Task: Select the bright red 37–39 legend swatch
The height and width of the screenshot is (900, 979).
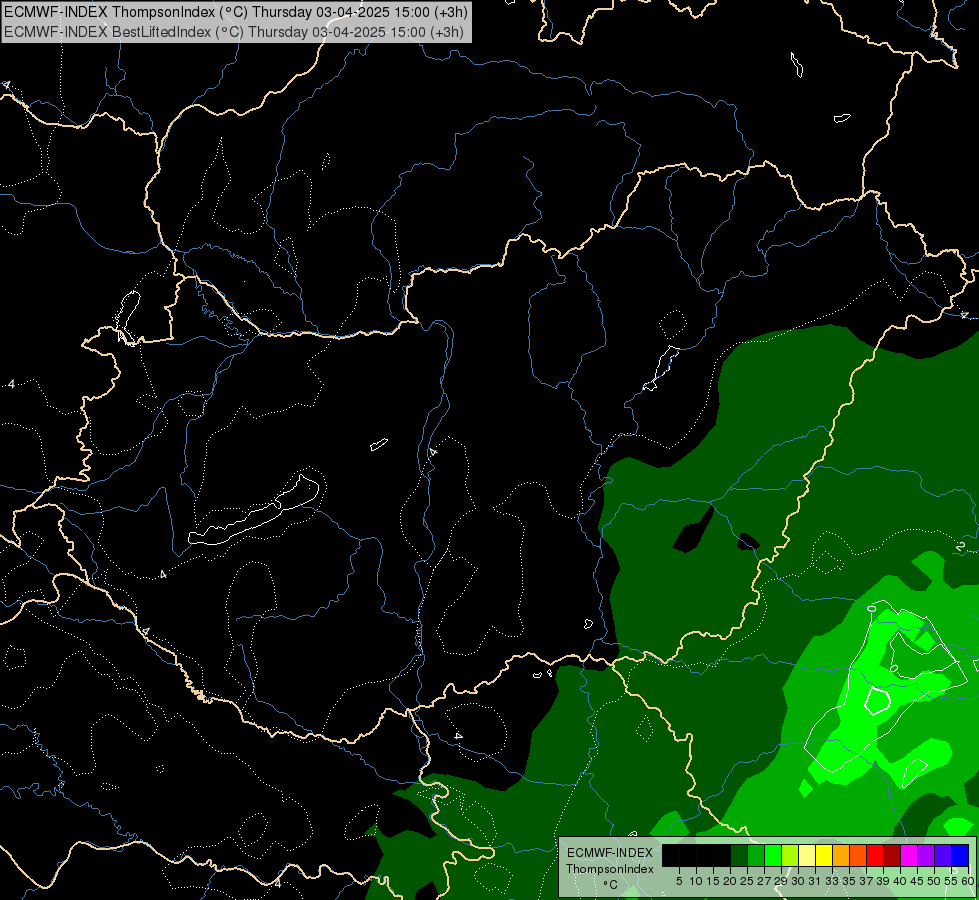Action: pyautogui.click(x=875, y=855)
